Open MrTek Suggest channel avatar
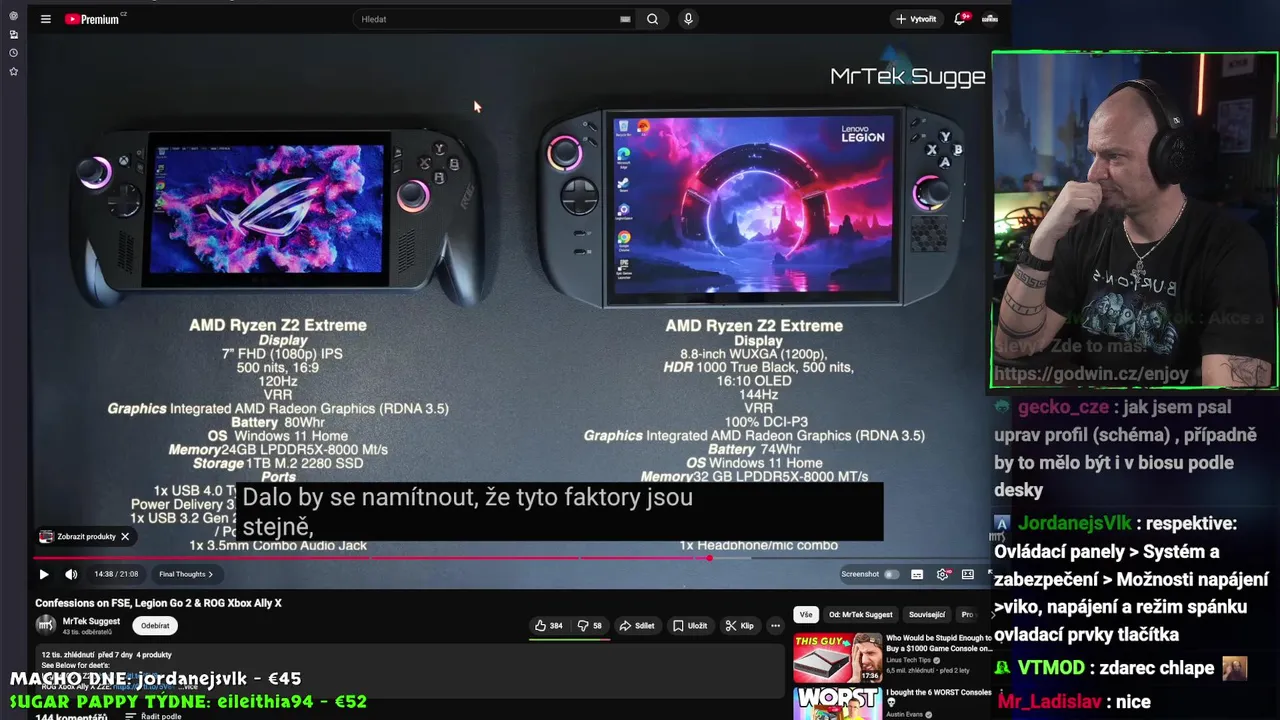 point(46,625)
